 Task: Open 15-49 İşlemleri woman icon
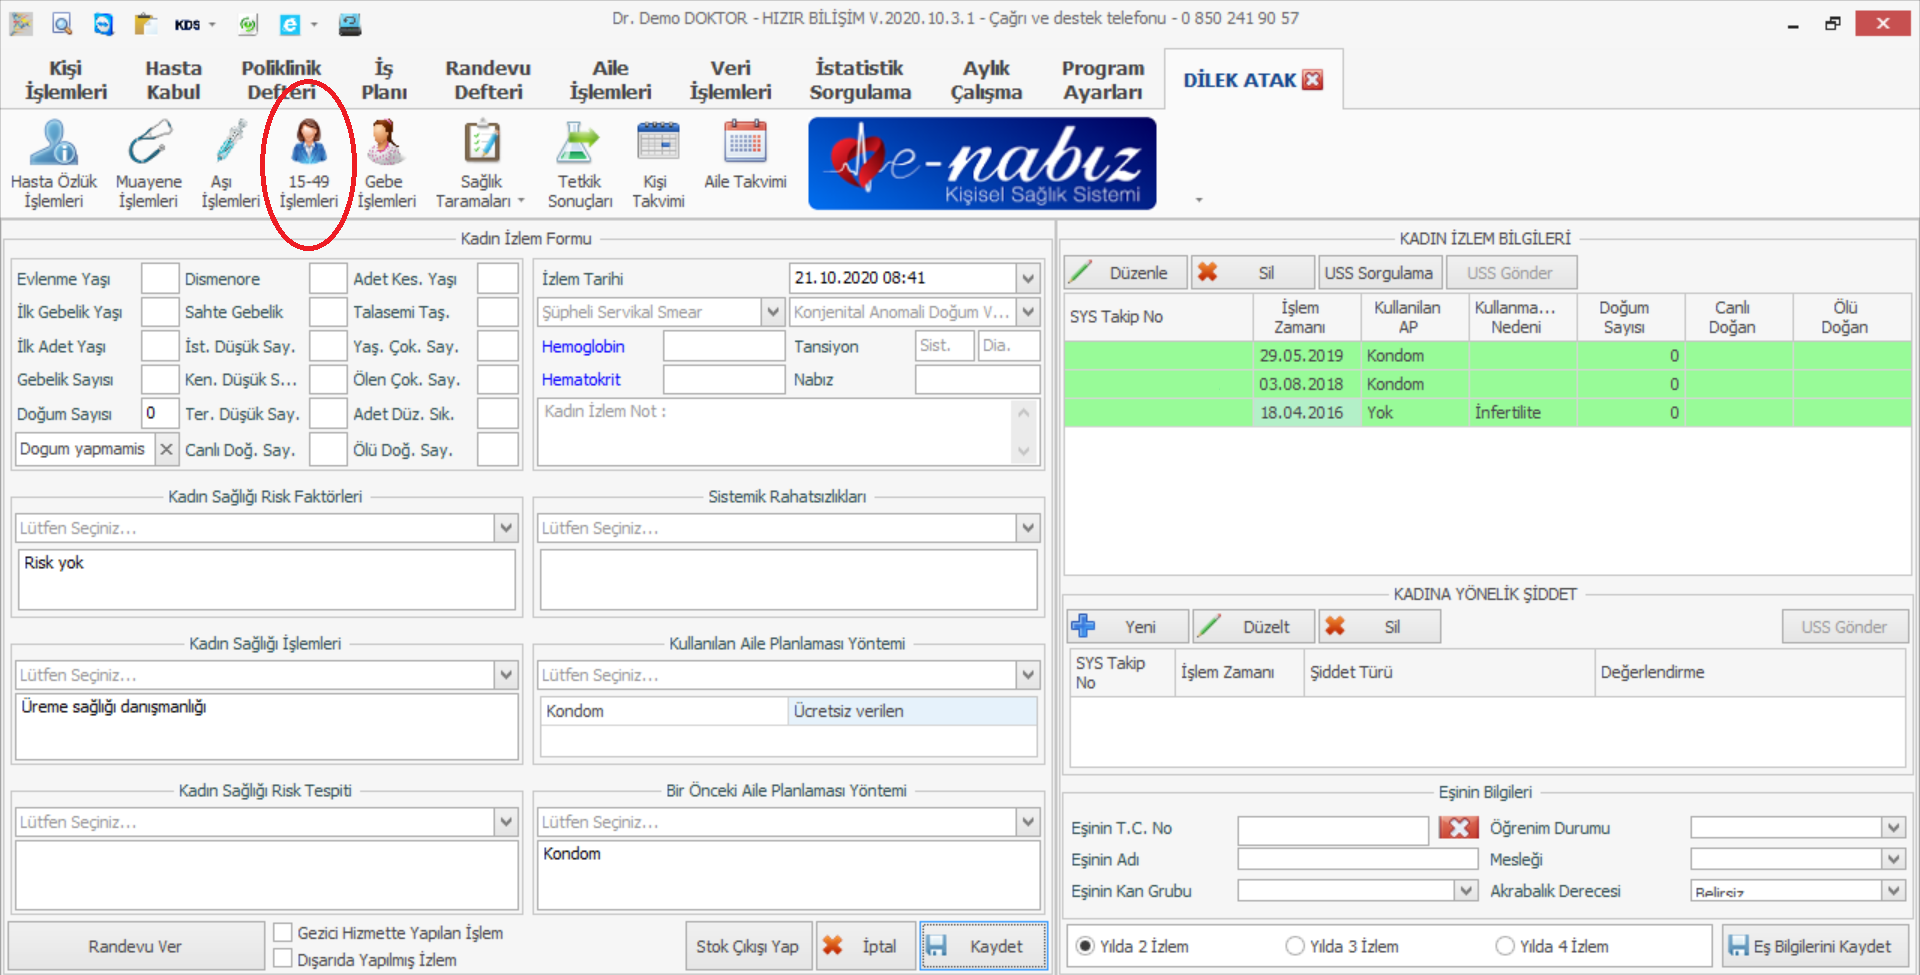[x=309, y=144]
